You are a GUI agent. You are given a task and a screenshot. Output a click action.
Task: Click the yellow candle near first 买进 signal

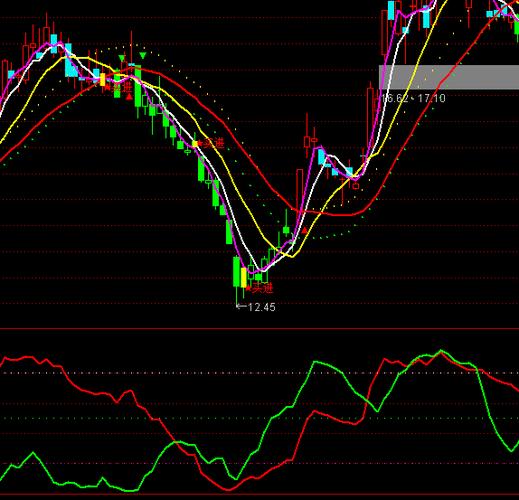click(103, 79)
